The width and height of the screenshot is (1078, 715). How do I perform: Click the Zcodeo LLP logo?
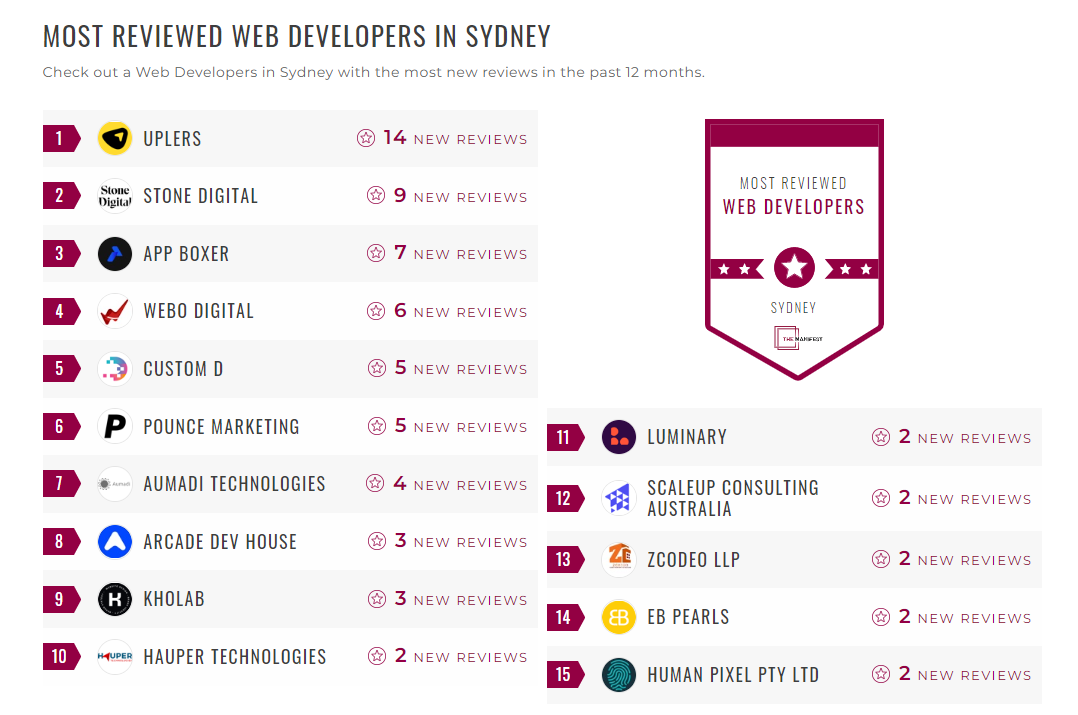pos(619,560)
